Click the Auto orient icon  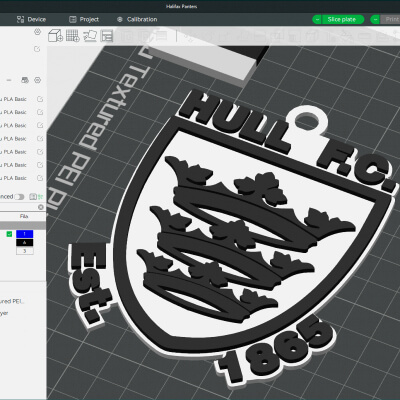point(90,35)
